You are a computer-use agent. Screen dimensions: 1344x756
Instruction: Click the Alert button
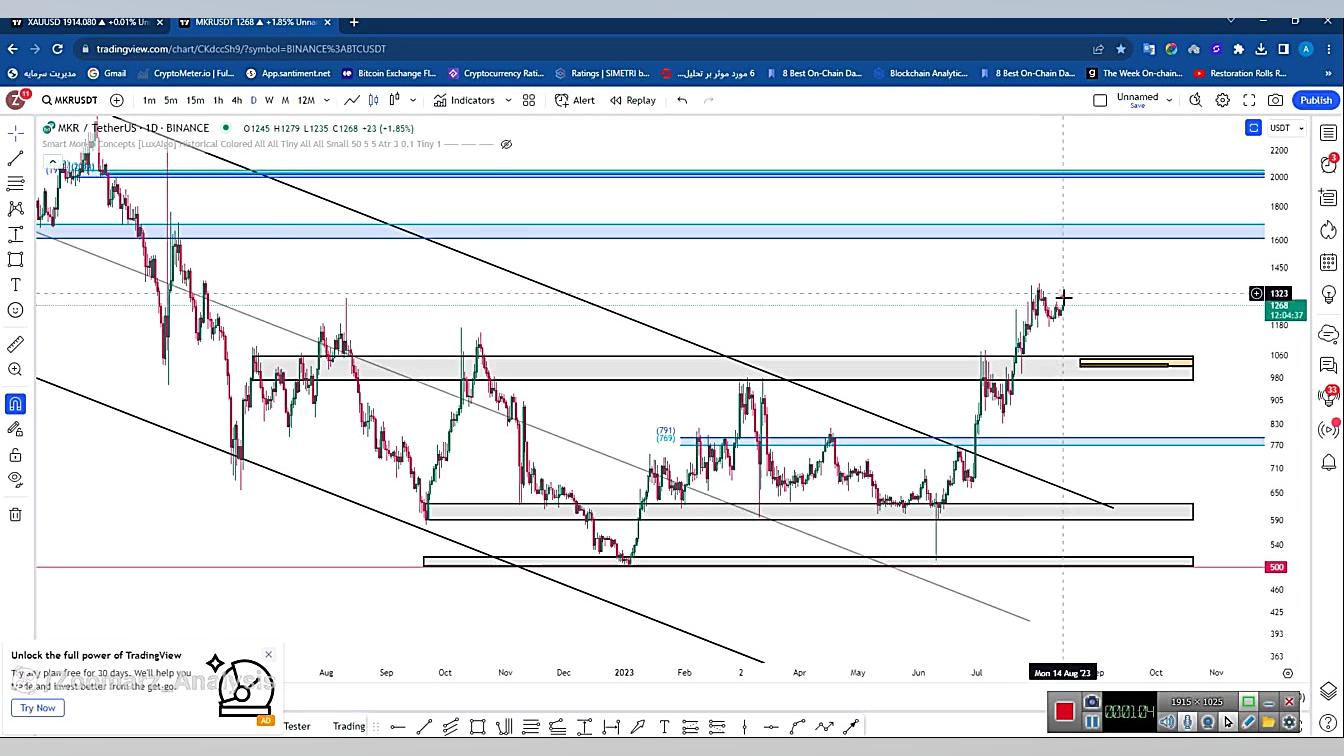point(576,100)
